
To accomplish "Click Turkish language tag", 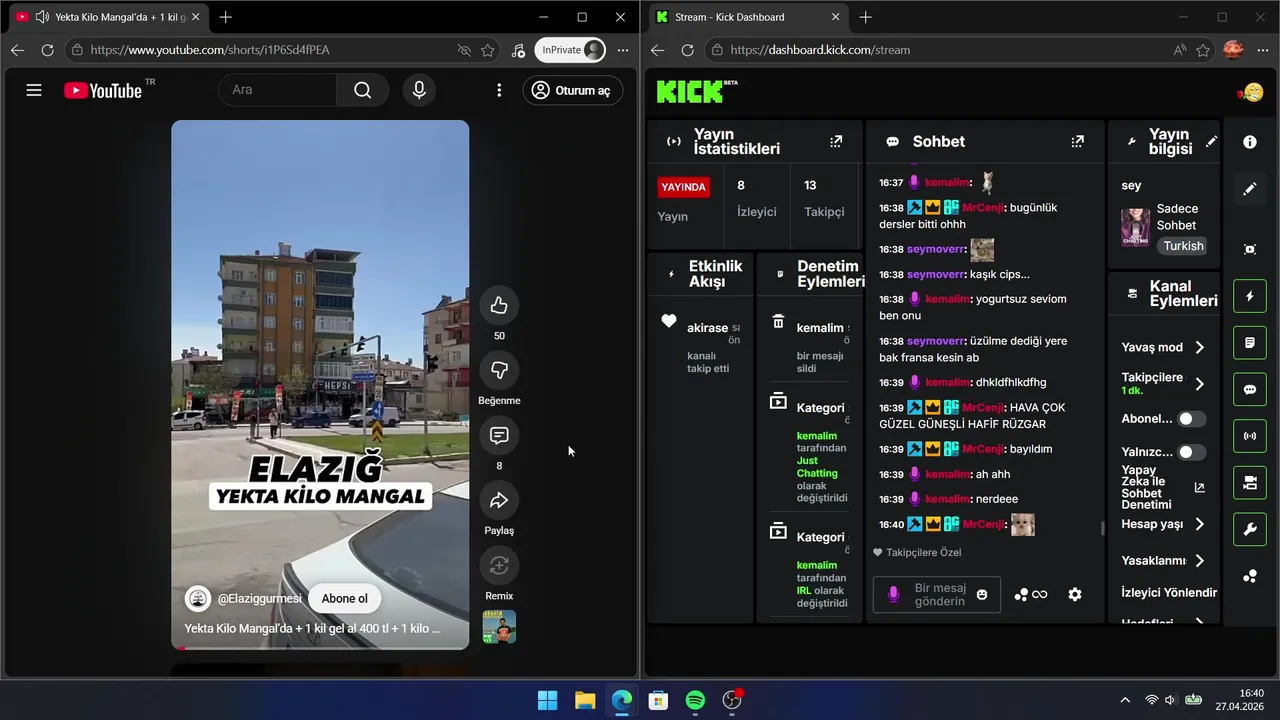I will 1184,246.
